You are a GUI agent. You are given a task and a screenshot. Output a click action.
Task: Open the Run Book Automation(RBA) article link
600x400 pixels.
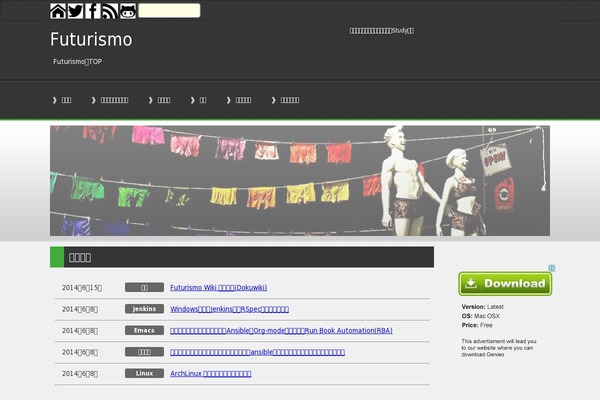point(281,330)
